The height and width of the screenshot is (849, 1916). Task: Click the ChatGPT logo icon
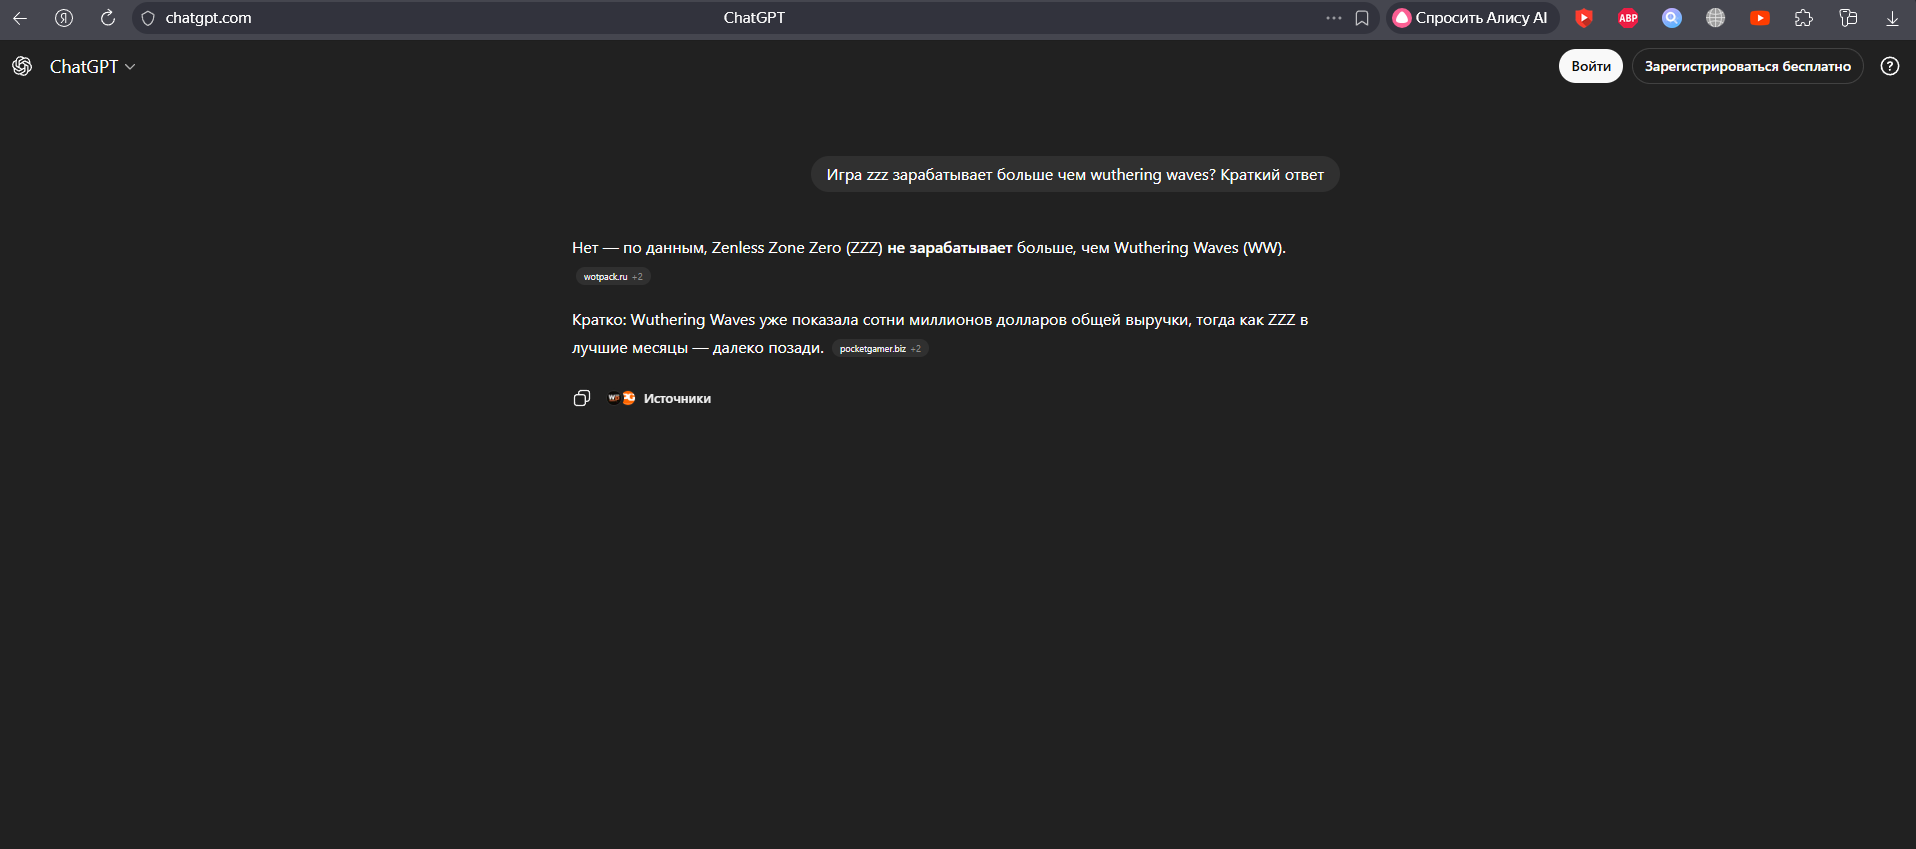tap(22, 66)
